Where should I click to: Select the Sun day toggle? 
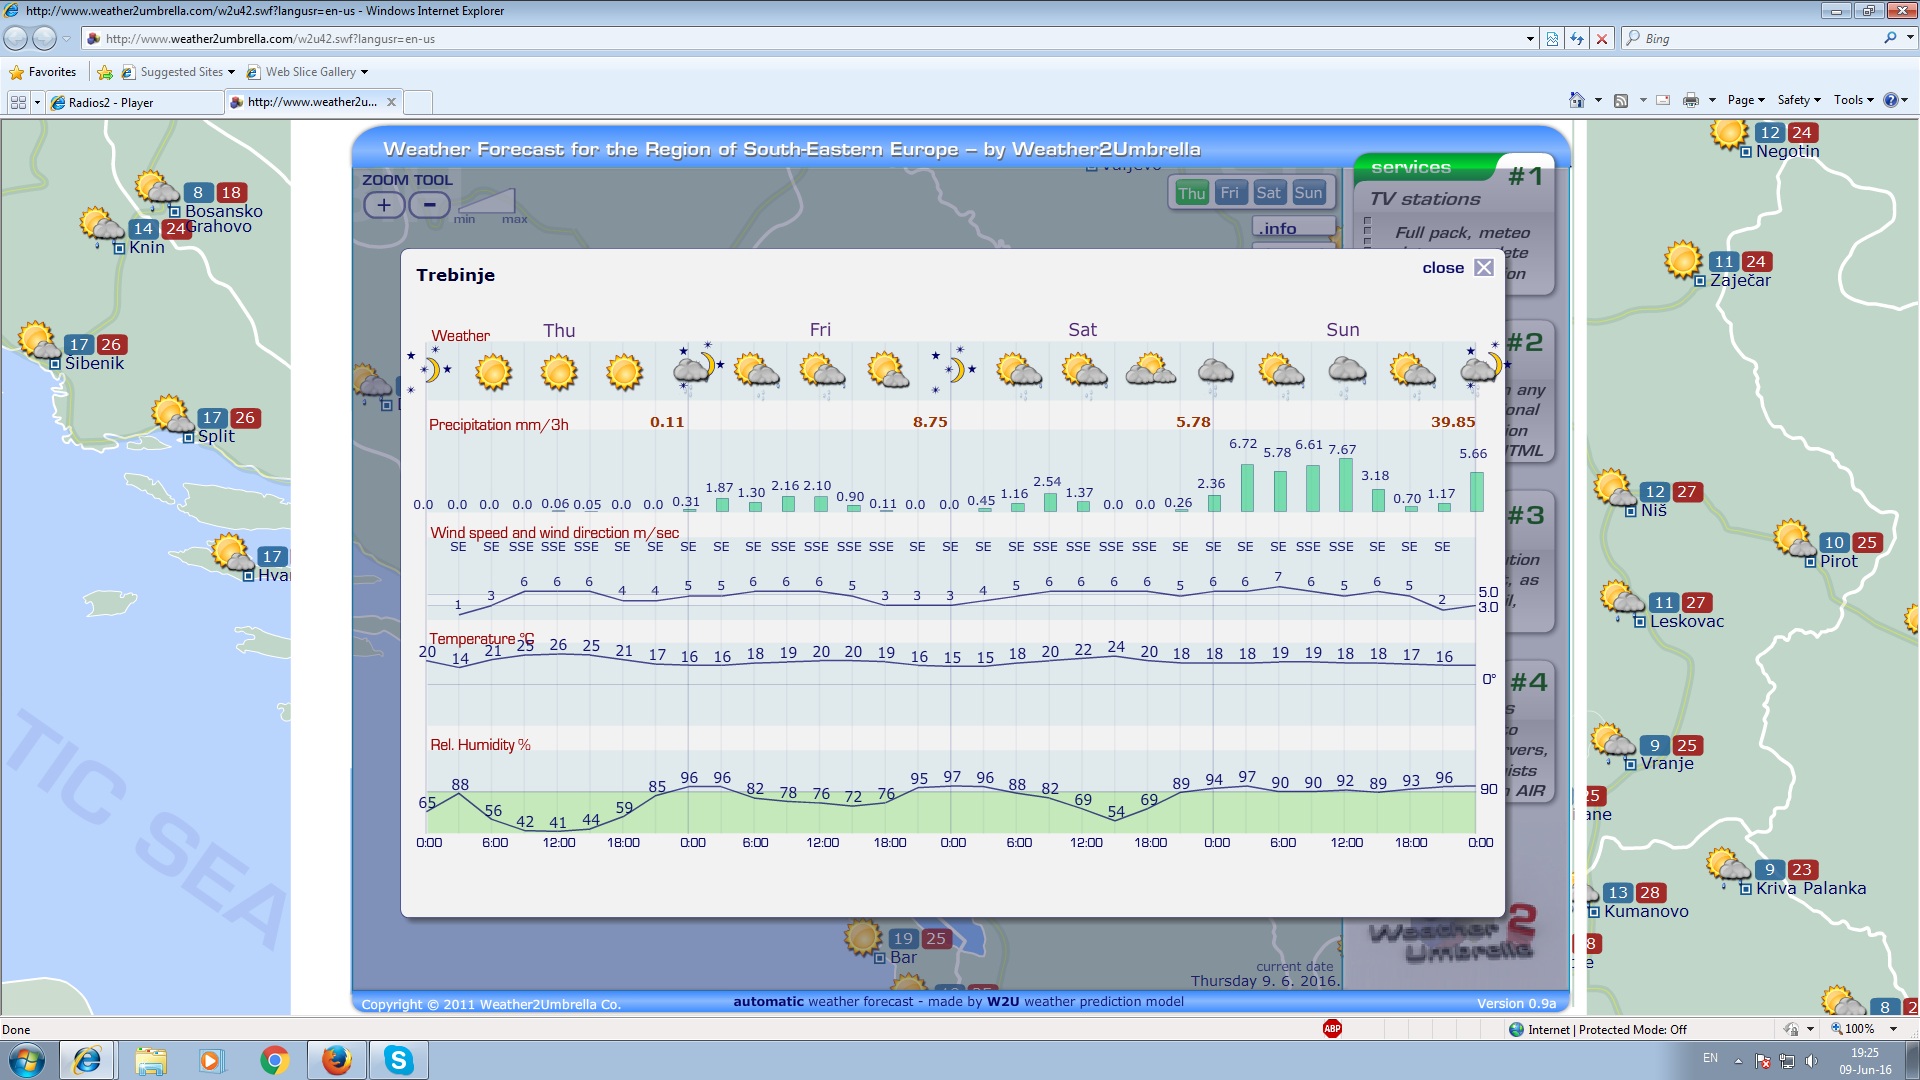point(1308,193)
